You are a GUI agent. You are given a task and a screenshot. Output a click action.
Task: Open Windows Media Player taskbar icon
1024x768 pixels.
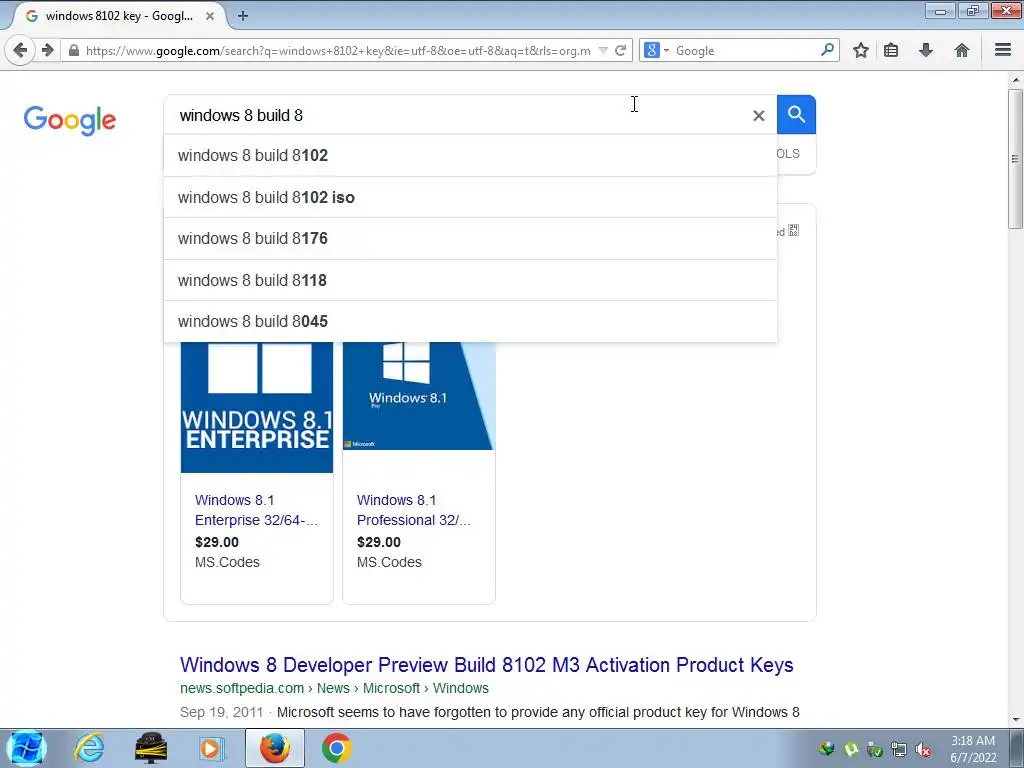click(x=212, y=748)
